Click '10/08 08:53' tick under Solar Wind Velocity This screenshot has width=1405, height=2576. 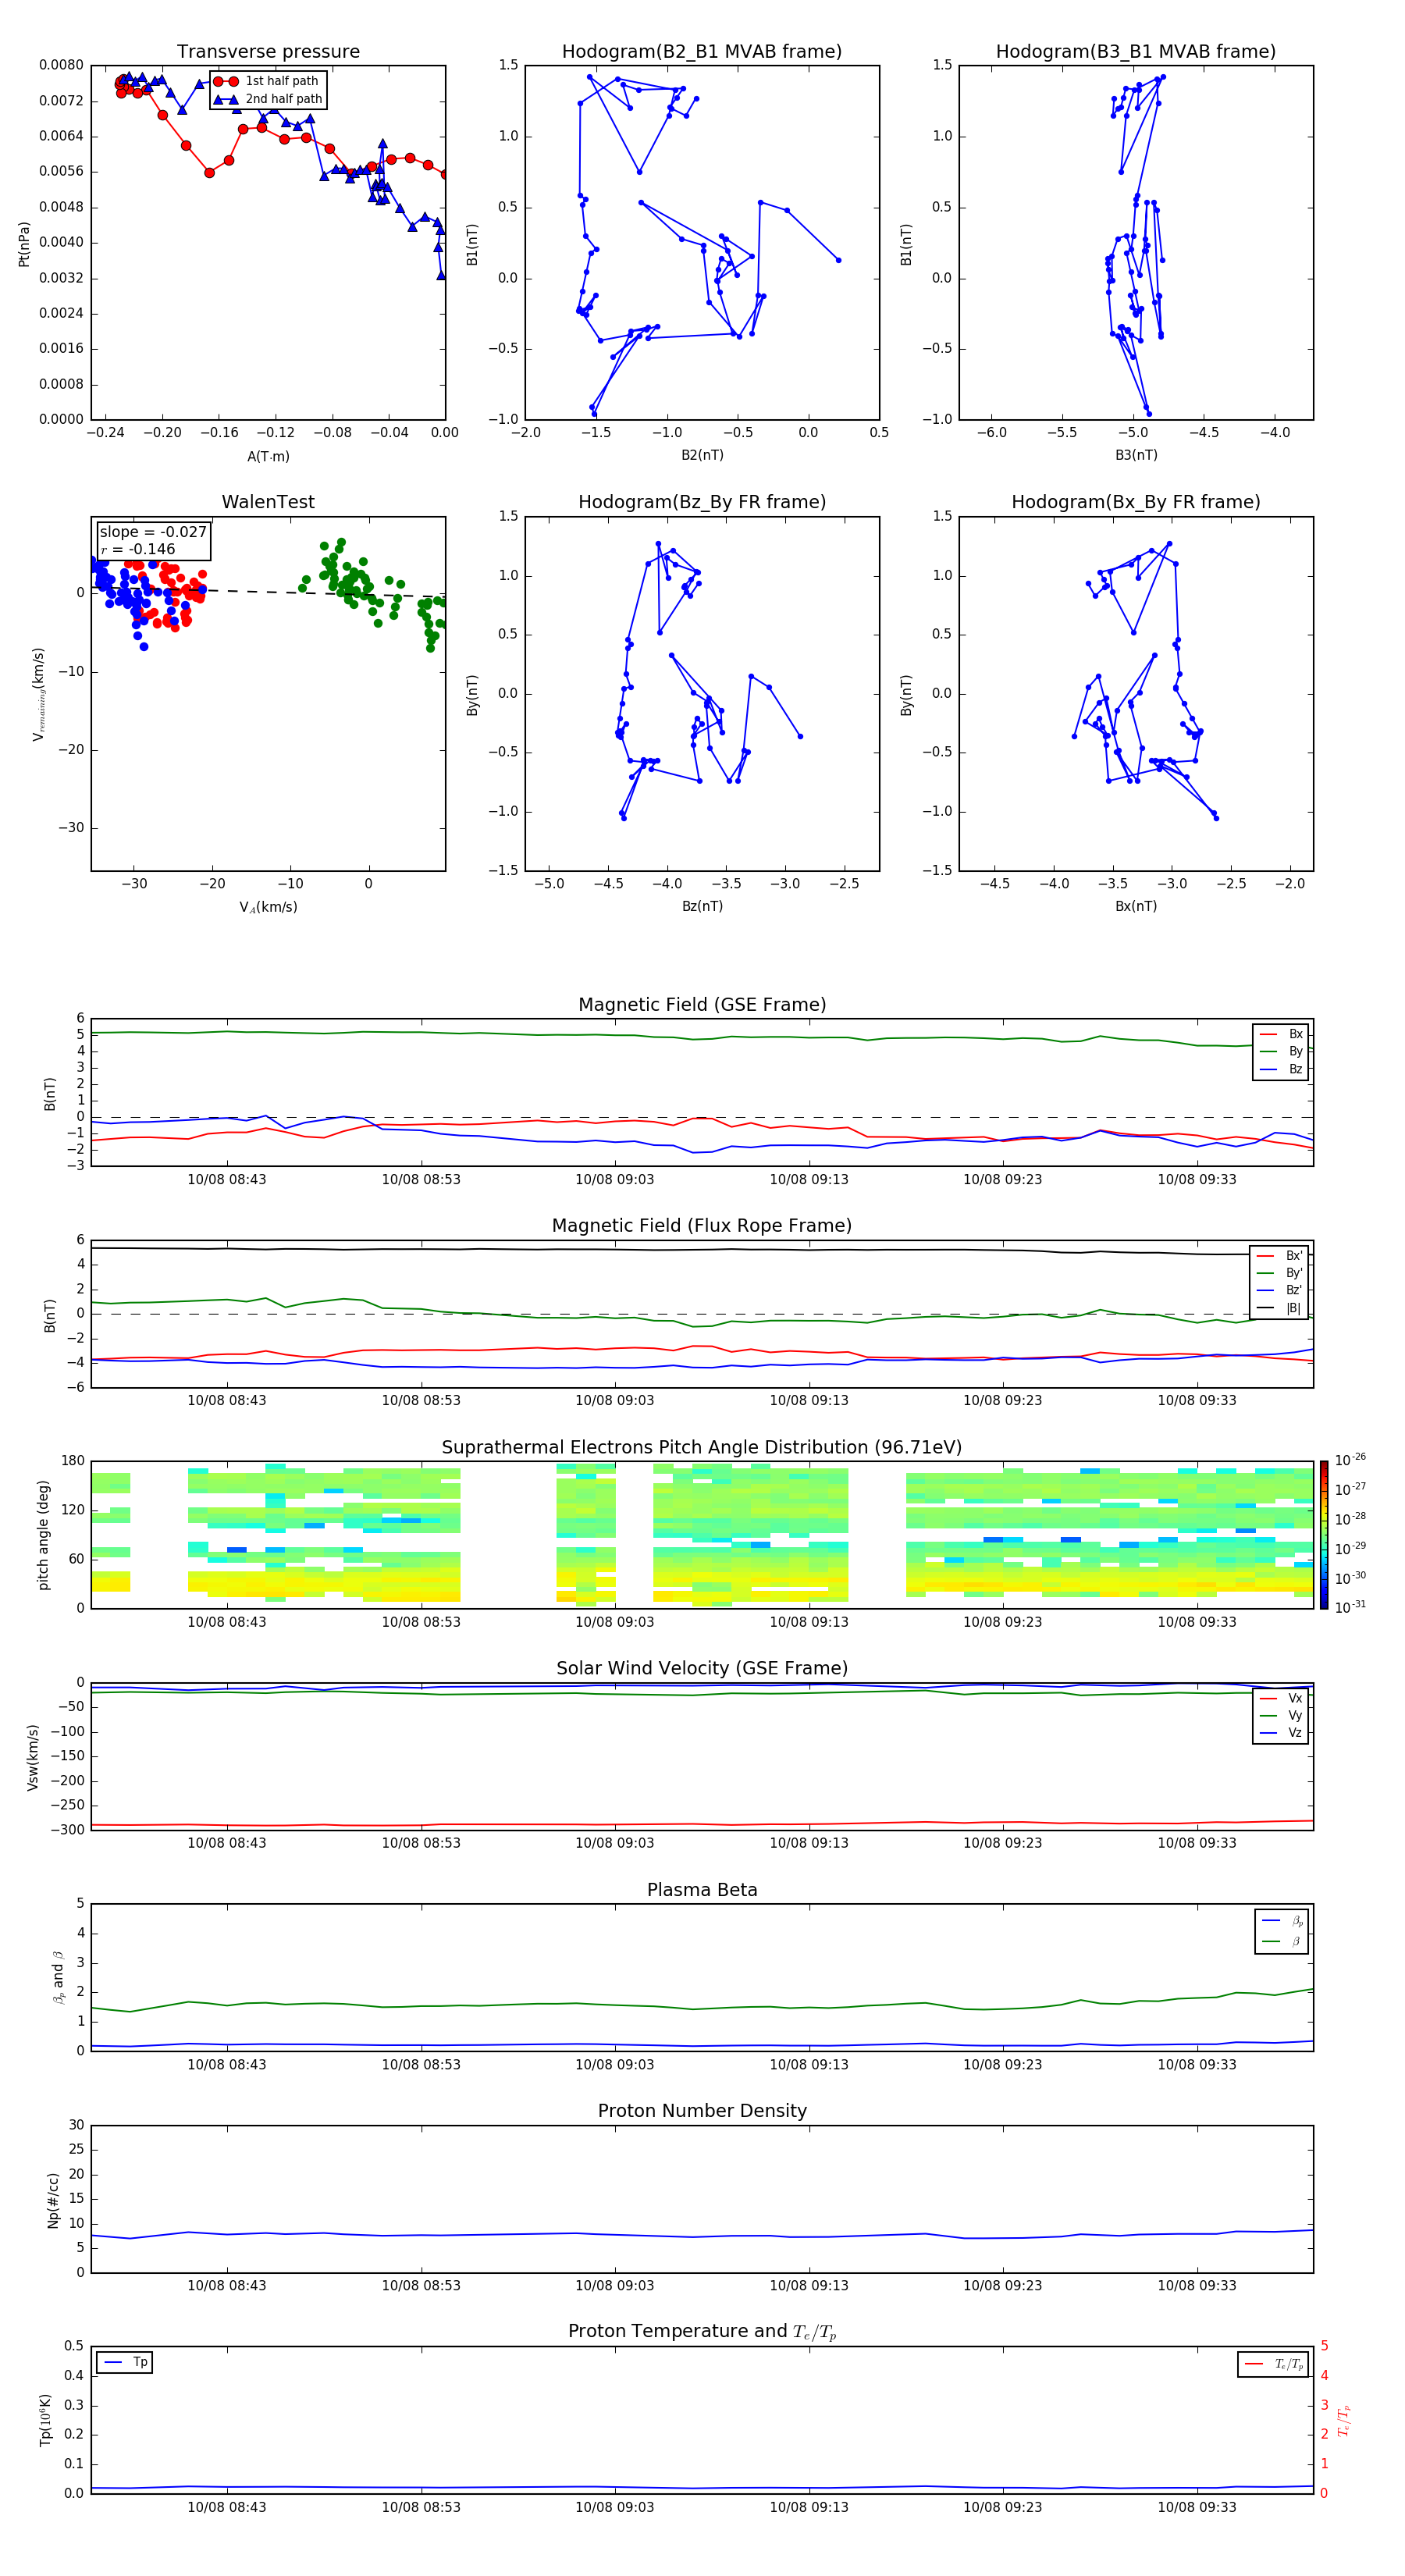pos(421,1843)
